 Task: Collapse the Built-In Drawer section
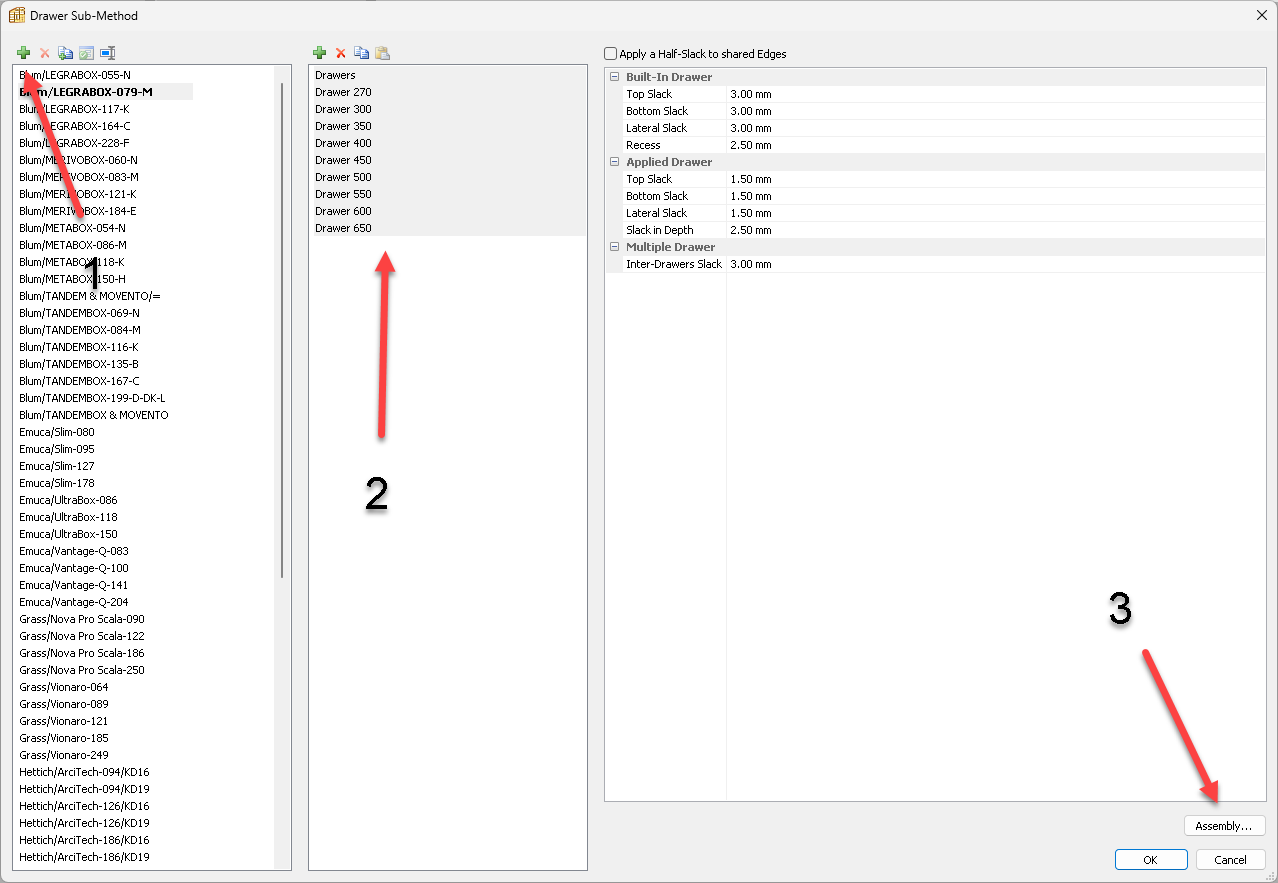tap(614, 77)
